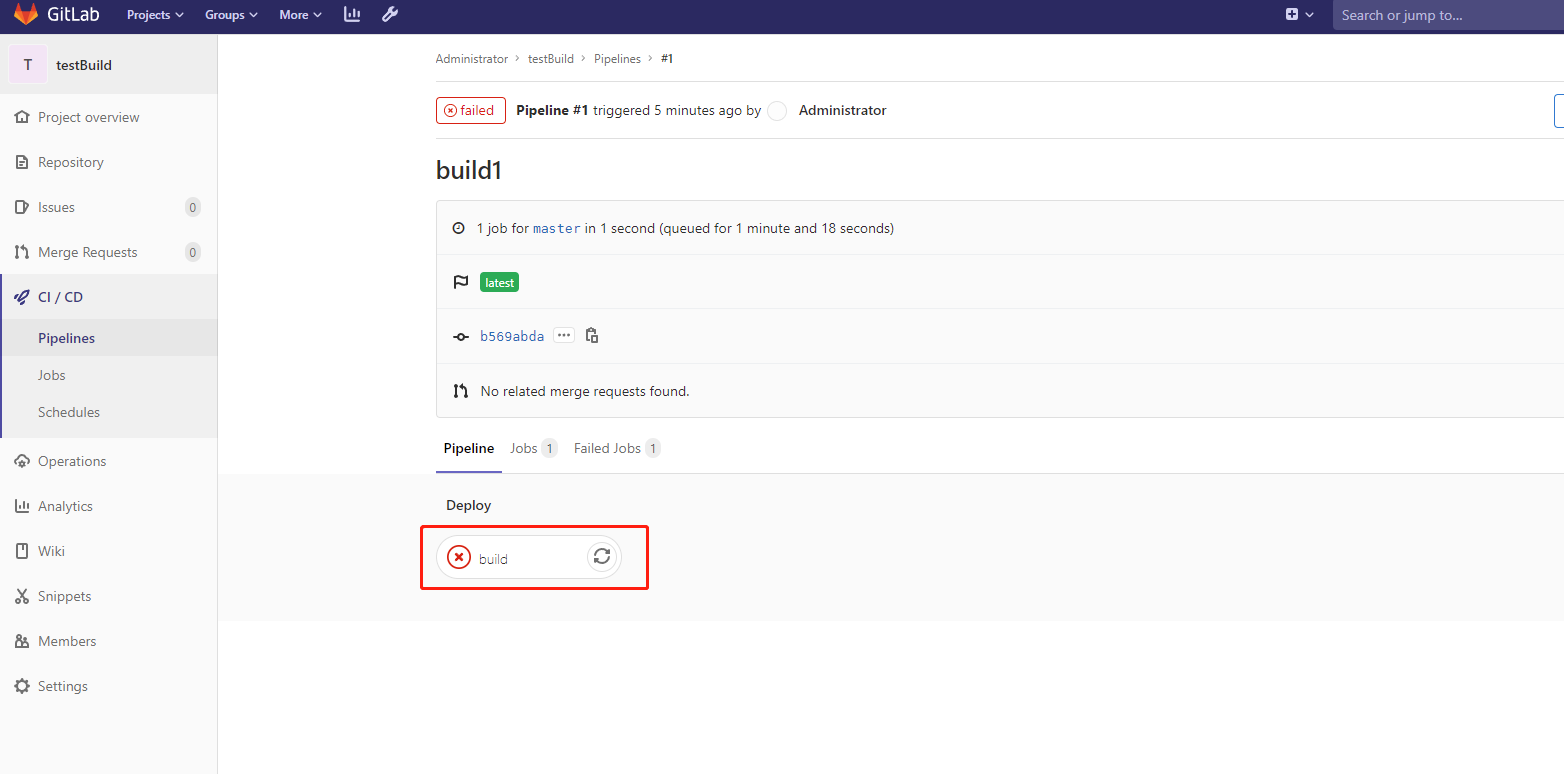The height and width of the screenshot is (774, 1564).
Task: Open the More menu
Action: [x=299, y=15]
